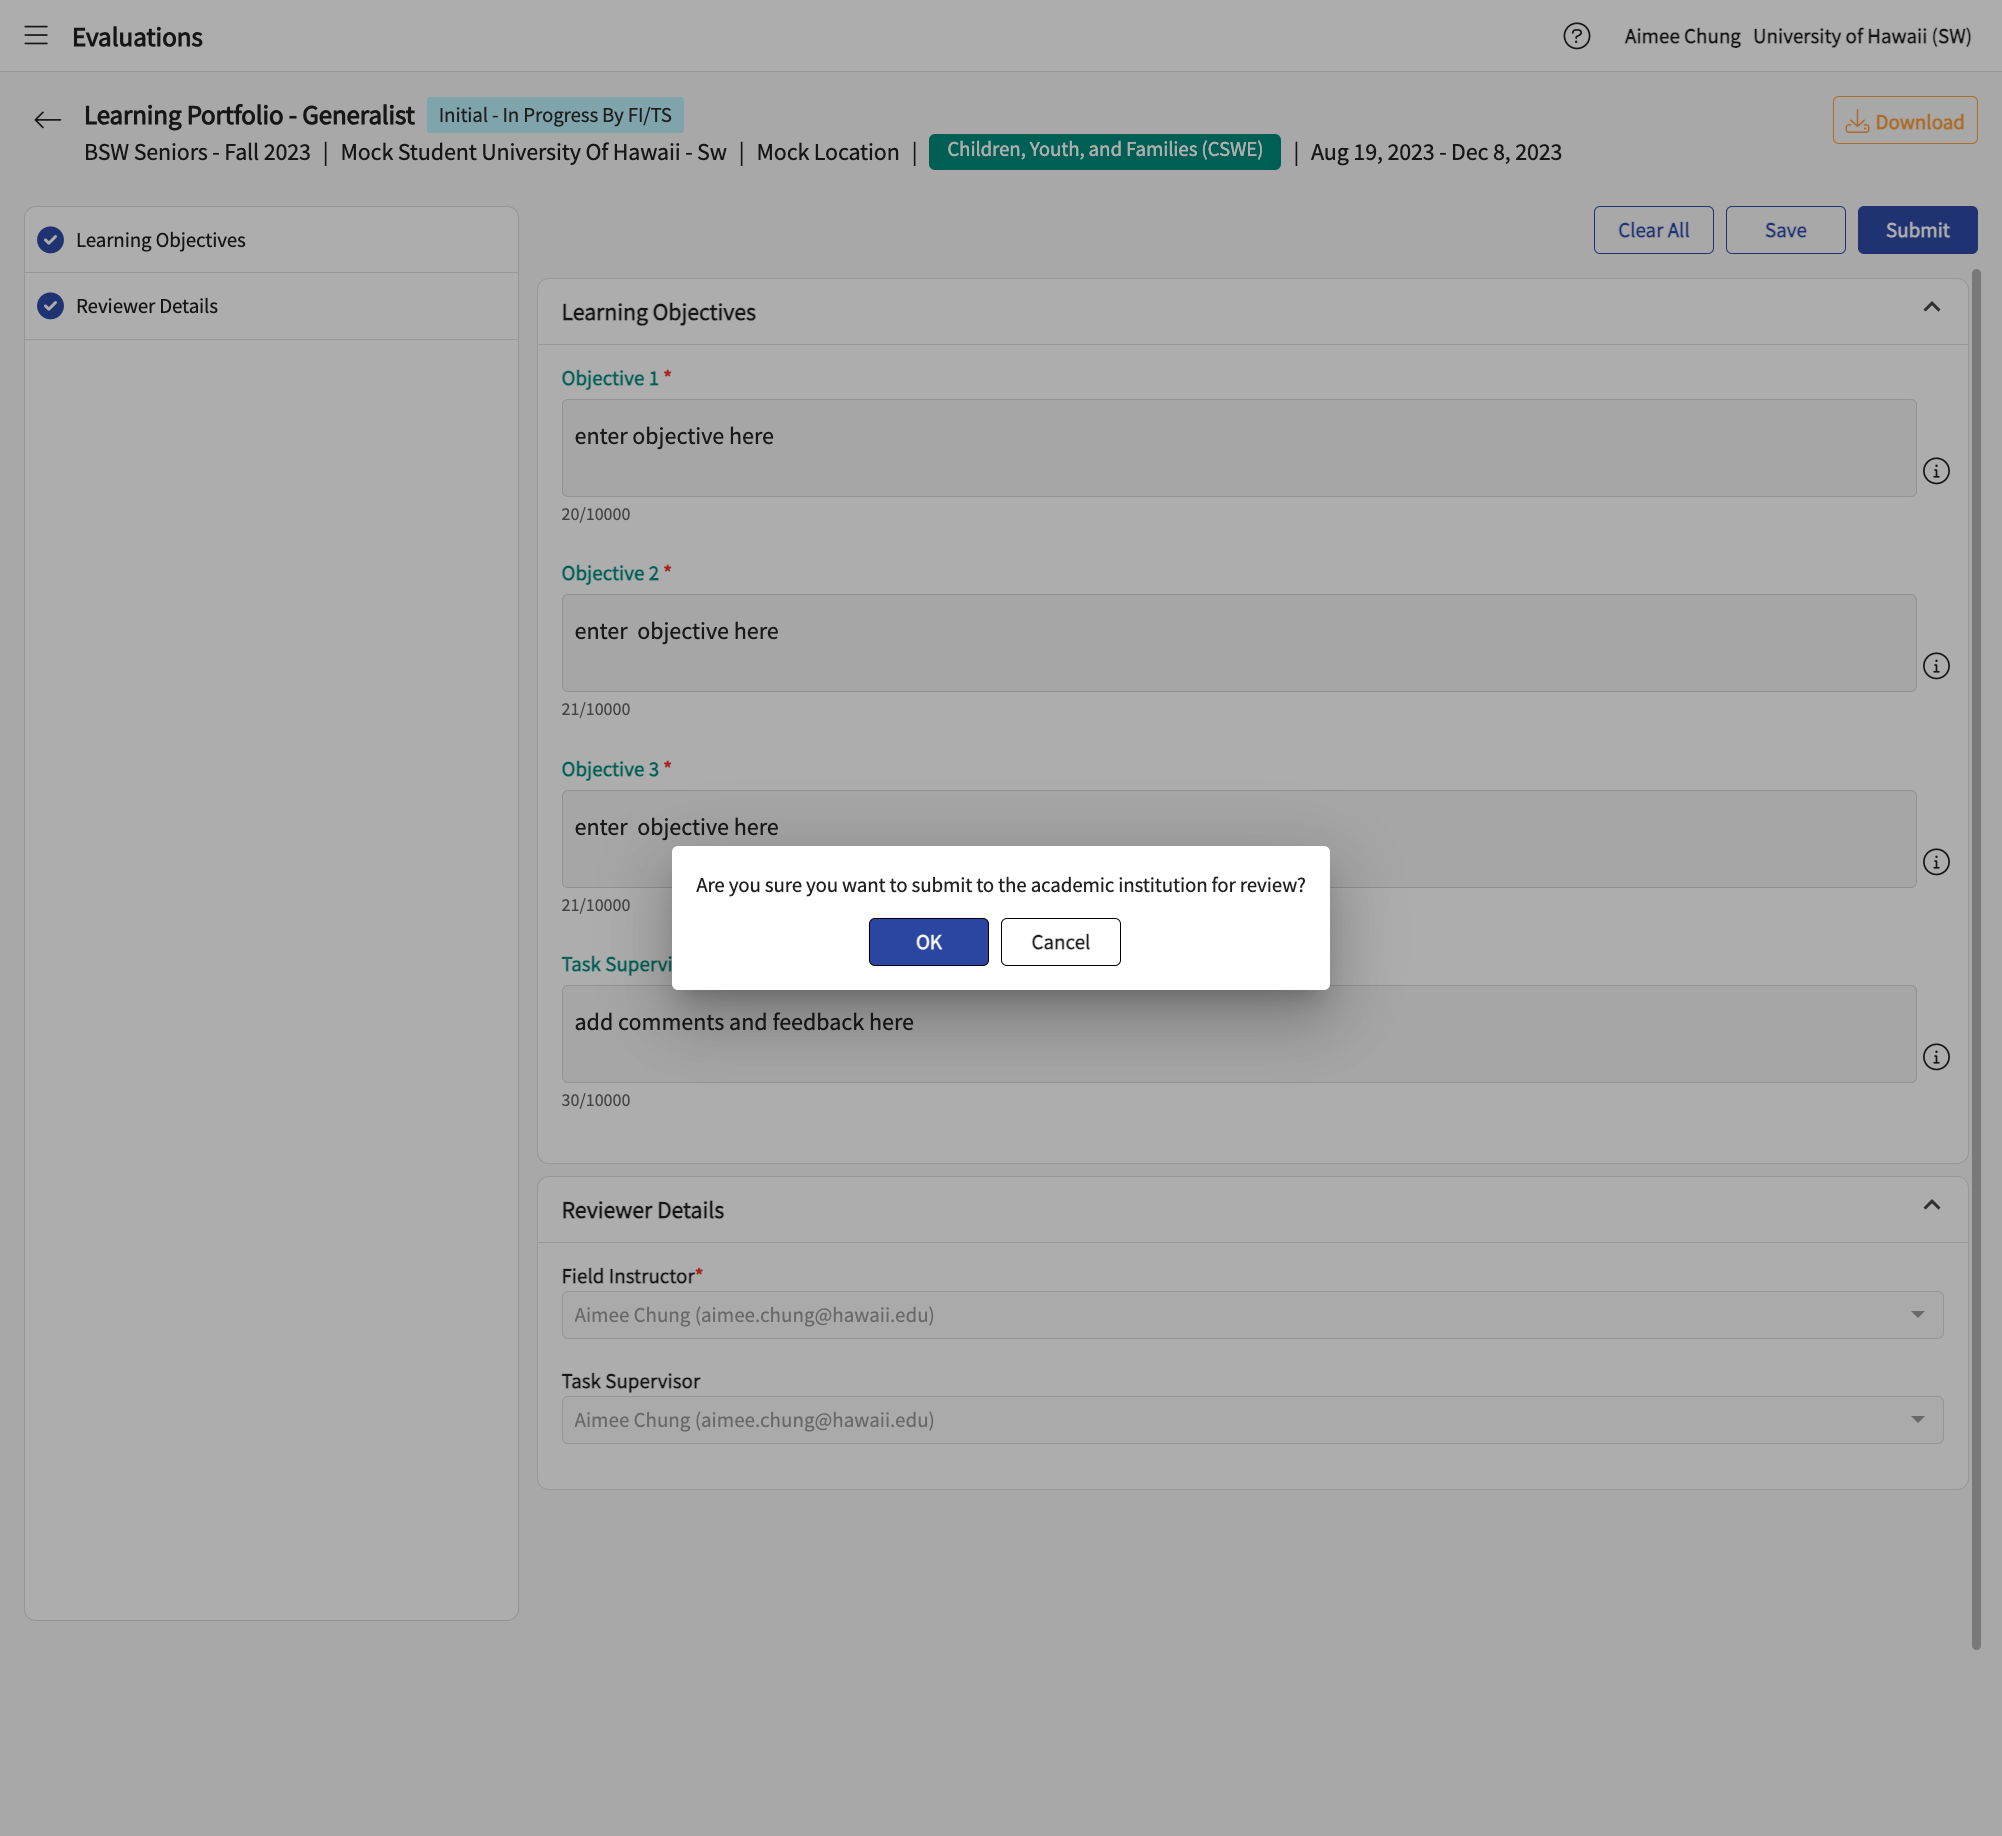Viewport: 2002px width, 1836px height.
Task: Cancel the submit confirmation dialog
Action: point(1060,942)
